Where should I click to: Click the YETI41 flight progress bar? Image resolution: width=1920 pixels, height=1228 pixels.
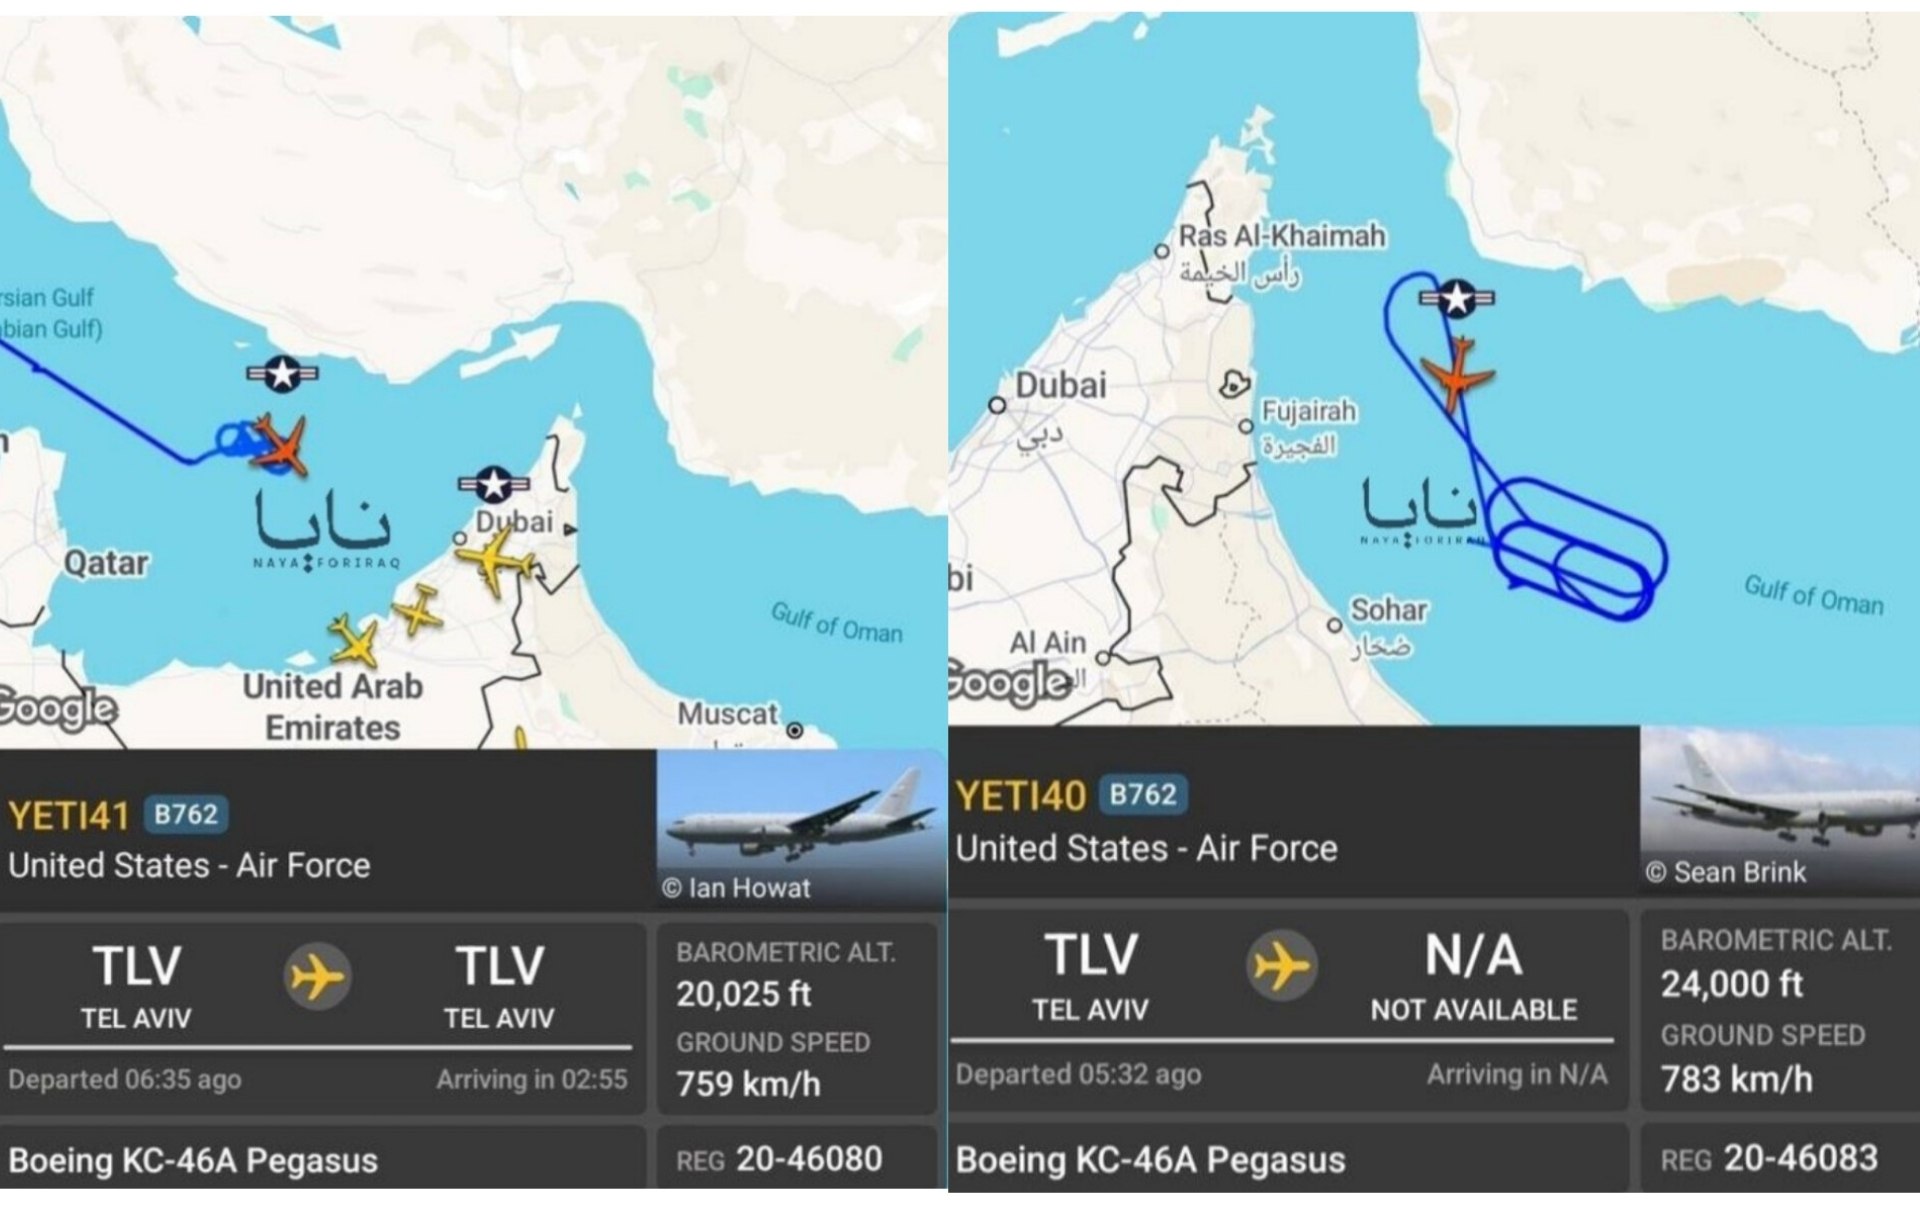click(318, 1047)
